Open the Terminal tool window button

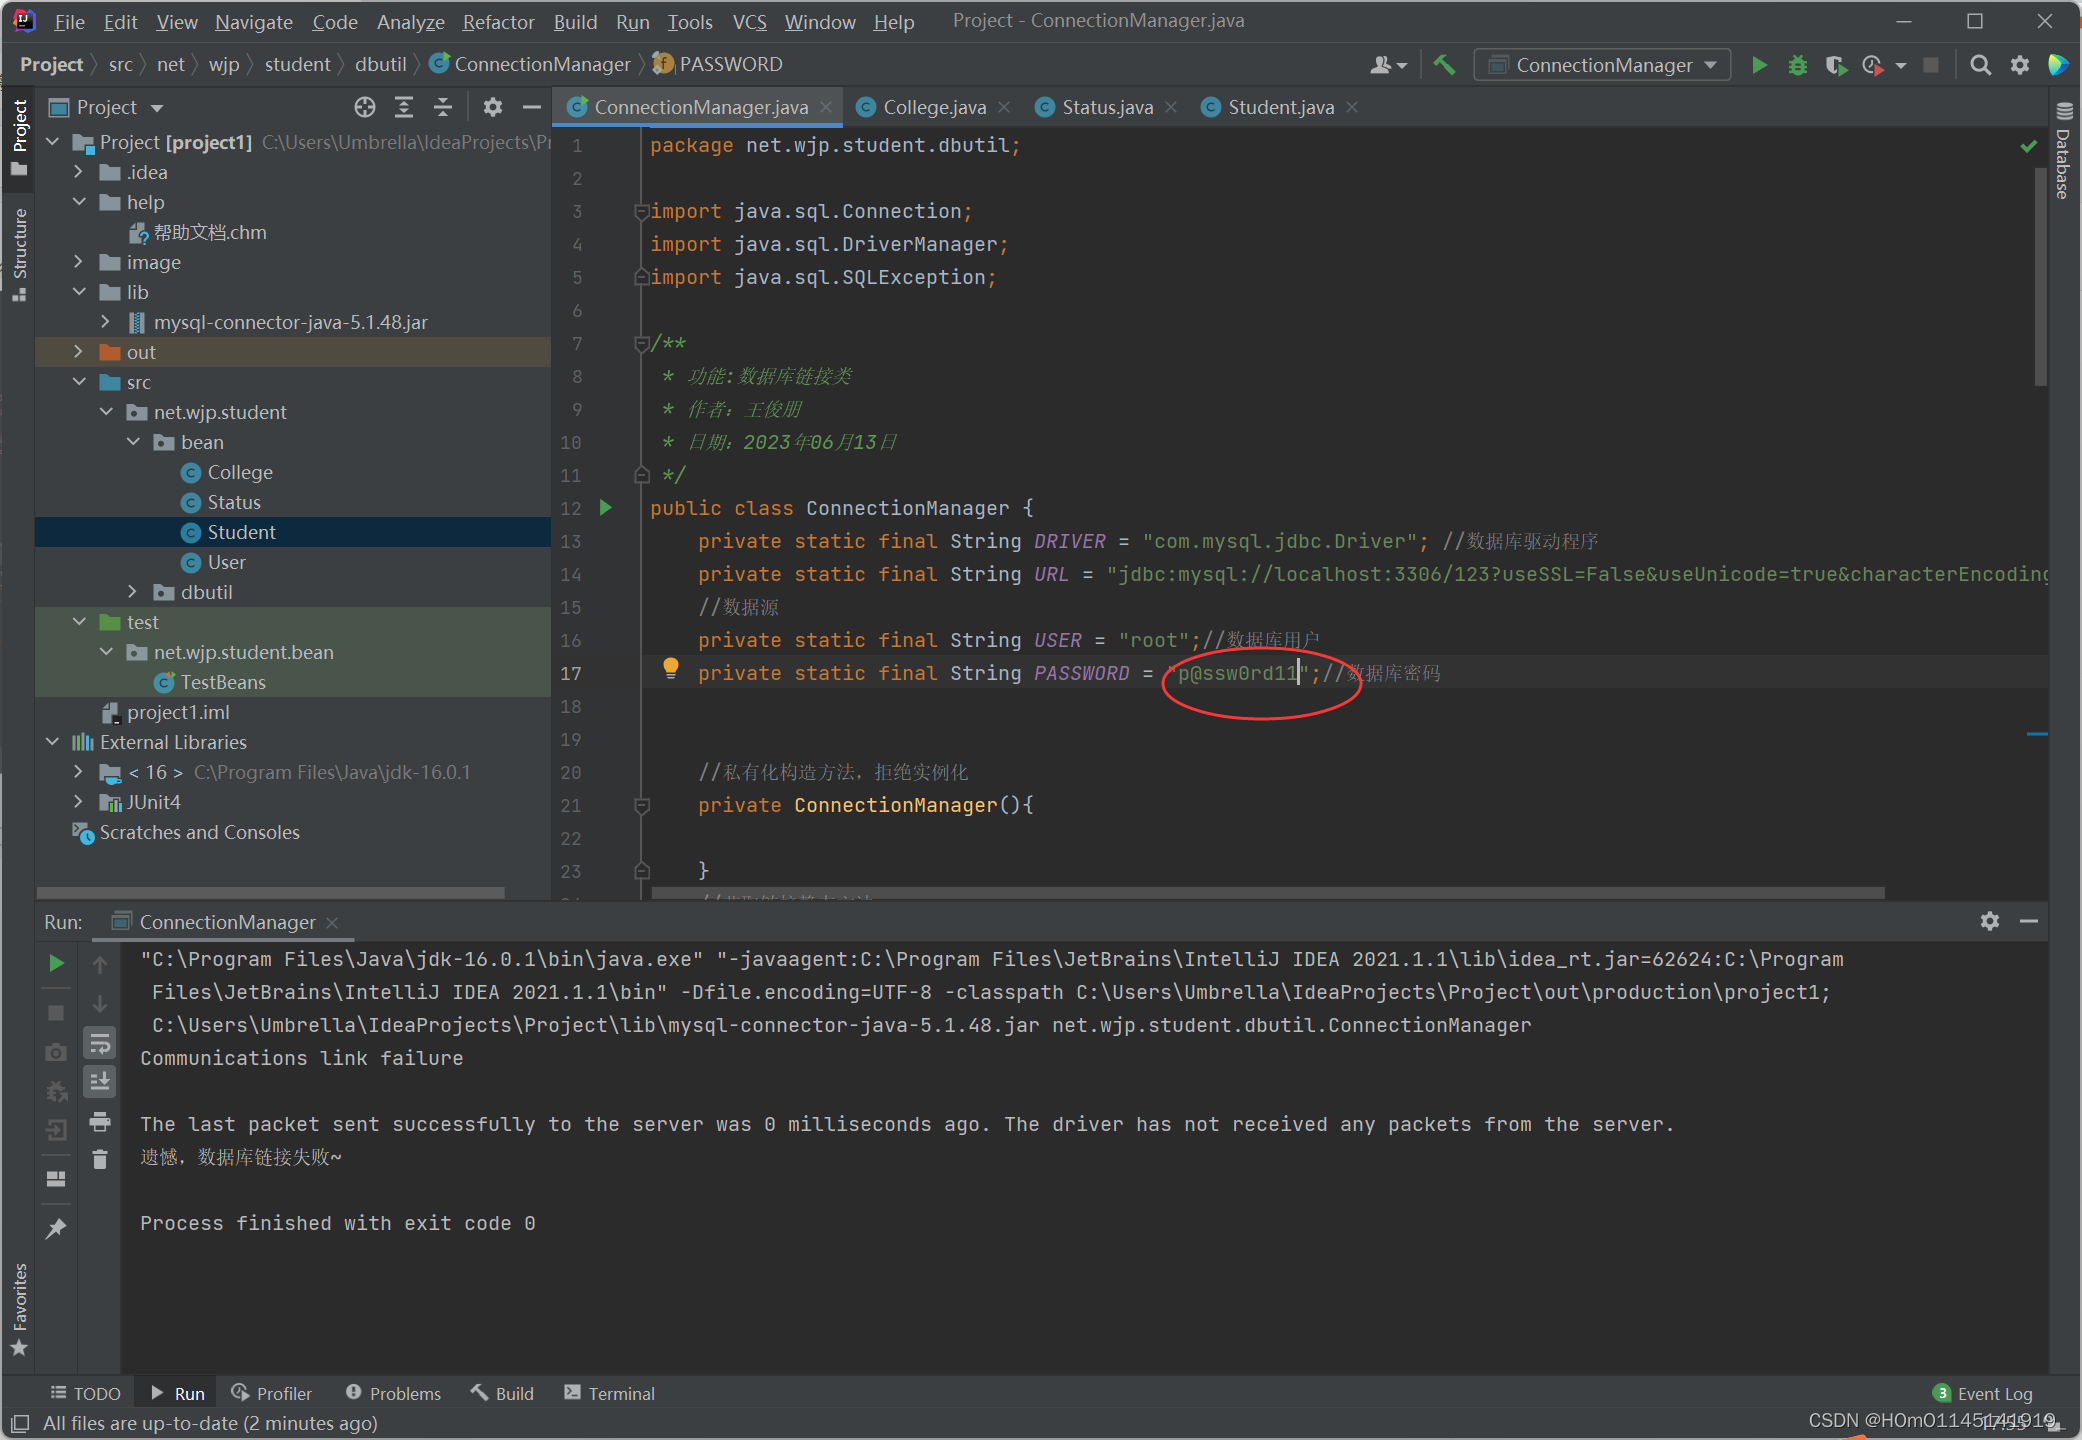(609, 1393)
